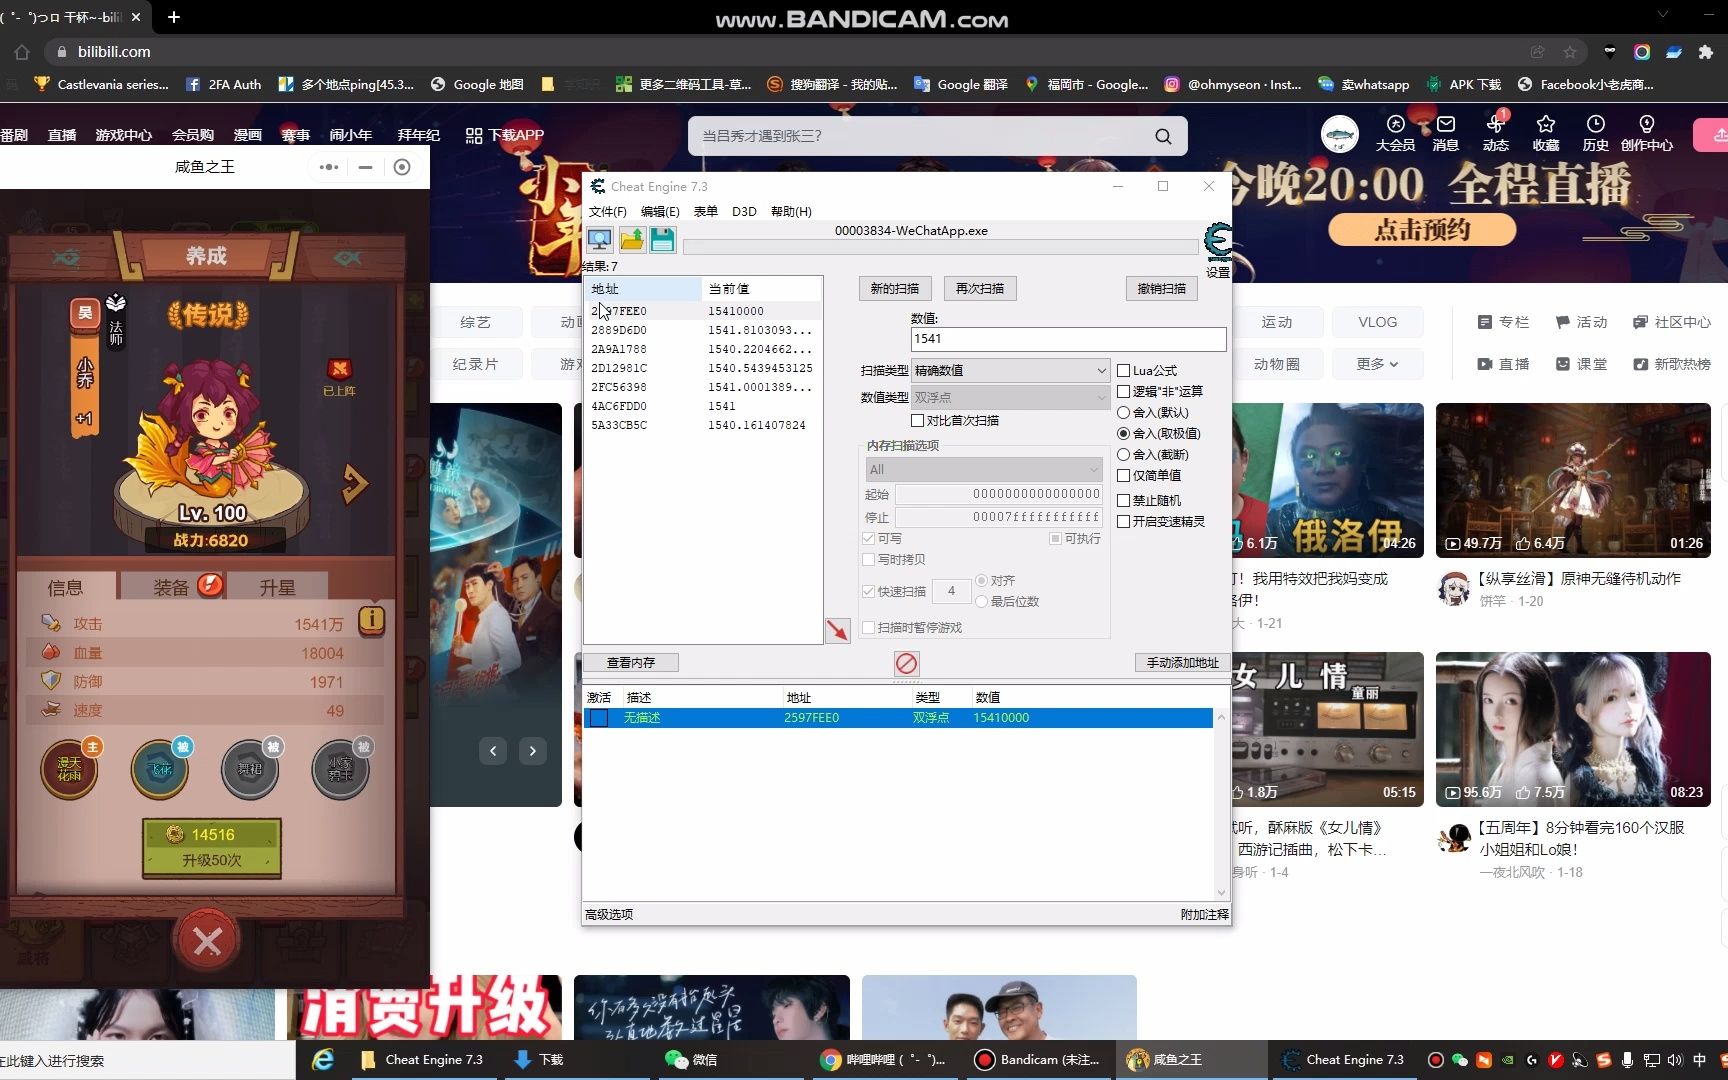This screenshot has width=1728, height=1080.
Task: Open Bandicam in the taskbar
Action: (1038, 1060)
